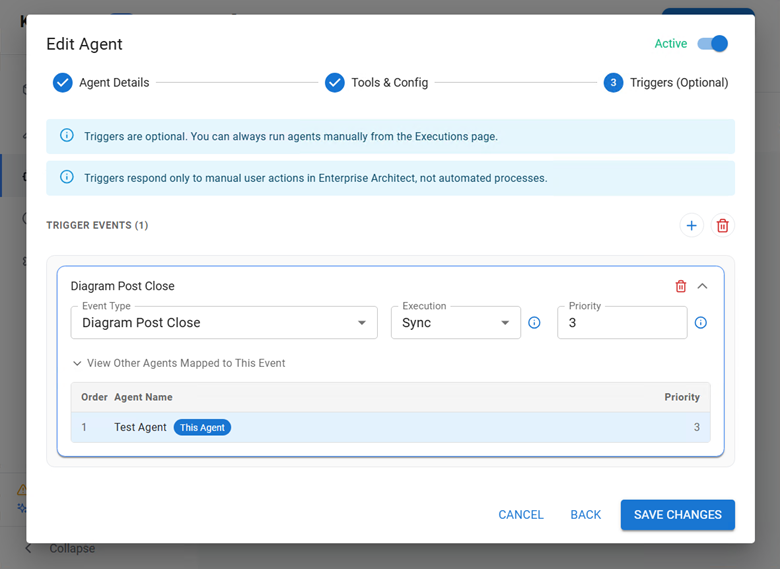The image size is (780, 569).
Task: Go to the Agent Details step
Action: tap(114, 83)
